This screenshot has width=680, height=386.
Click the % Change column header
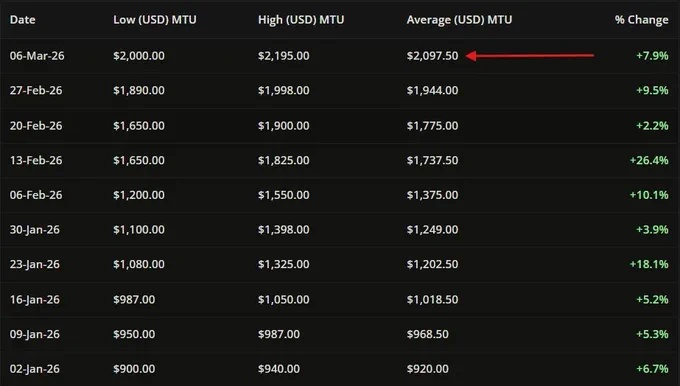[x=641, y=20]
